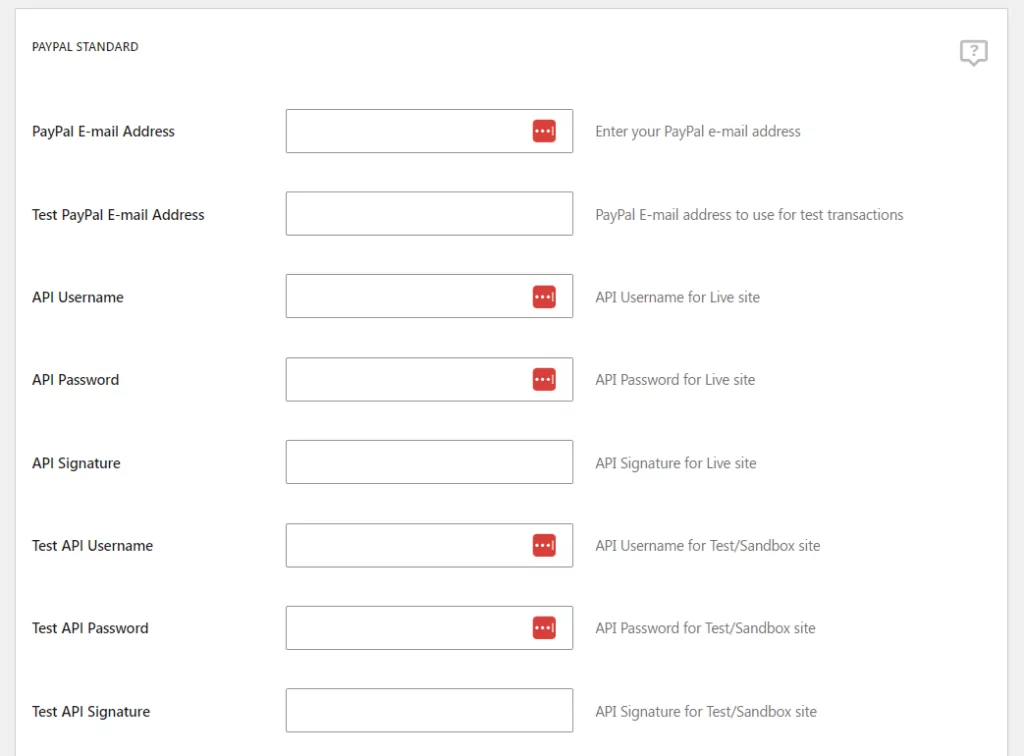
Task: Focus the API Signature input field
Action: pos(429,462)
